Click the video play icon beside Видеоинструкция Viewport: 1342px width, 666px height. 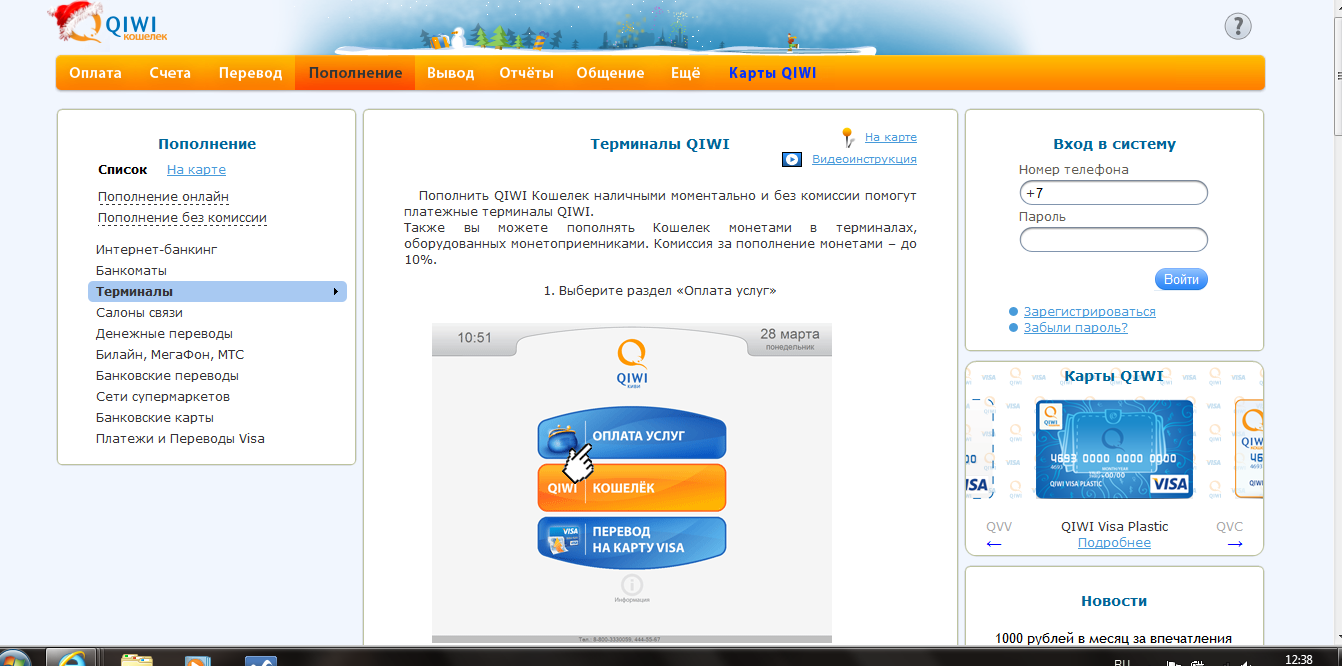pyautogui.click(x=791, y=159)
